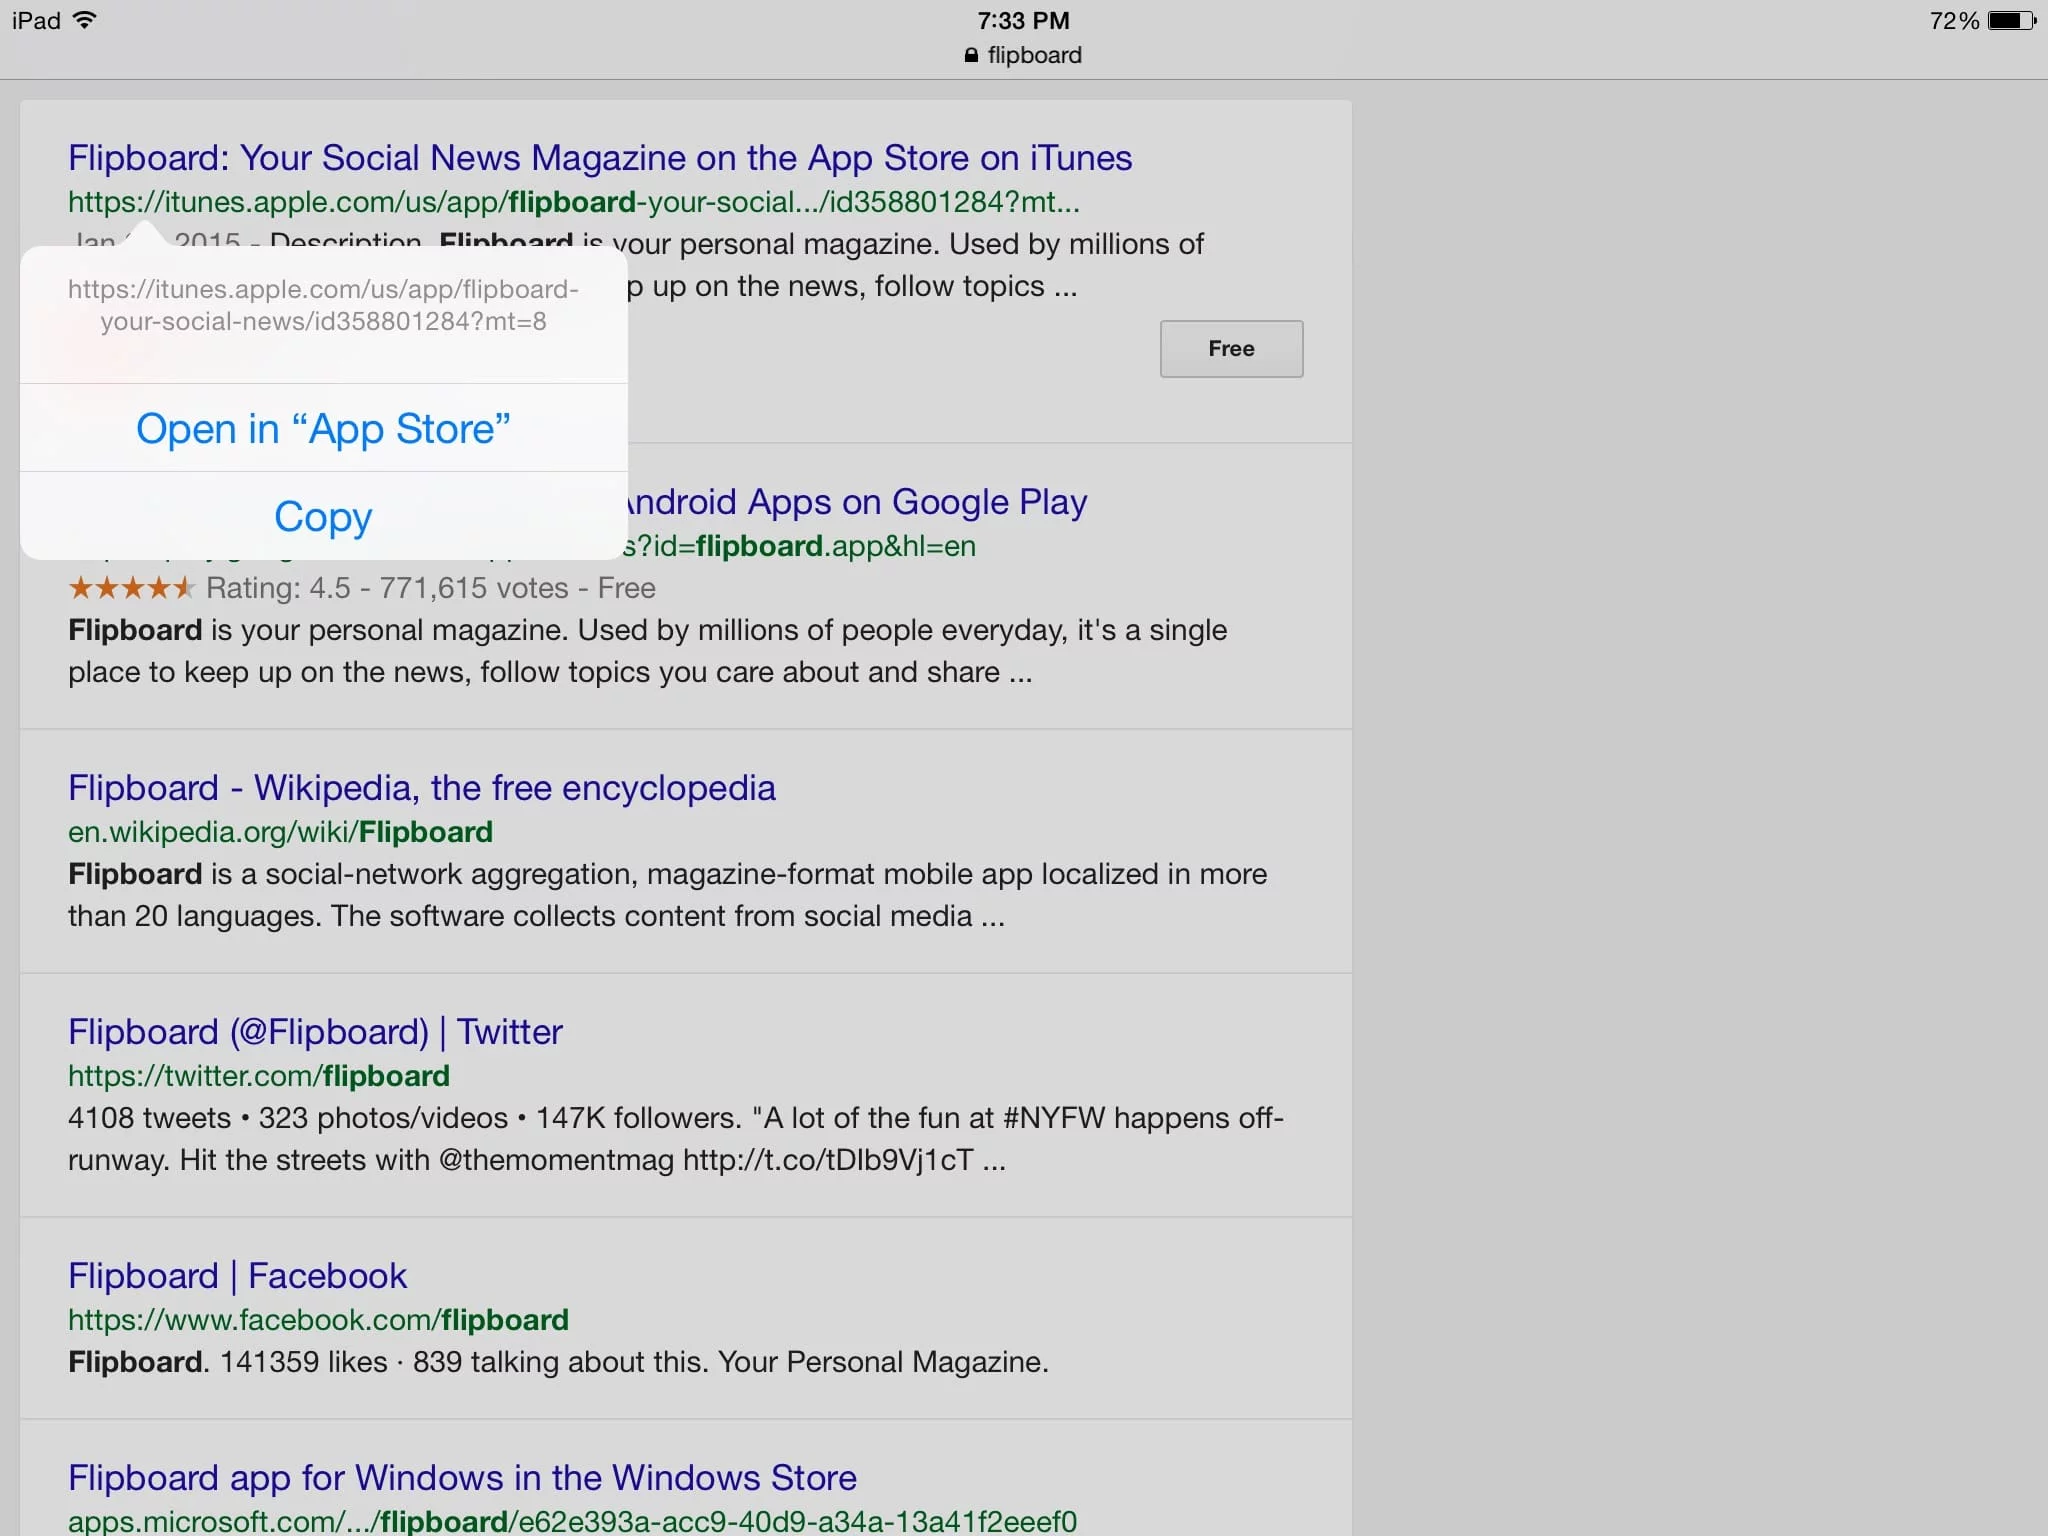Tap apps.microsoft.com flipboard URL
Screen dimensions: 2048x1536
(x=572, y=1522)
